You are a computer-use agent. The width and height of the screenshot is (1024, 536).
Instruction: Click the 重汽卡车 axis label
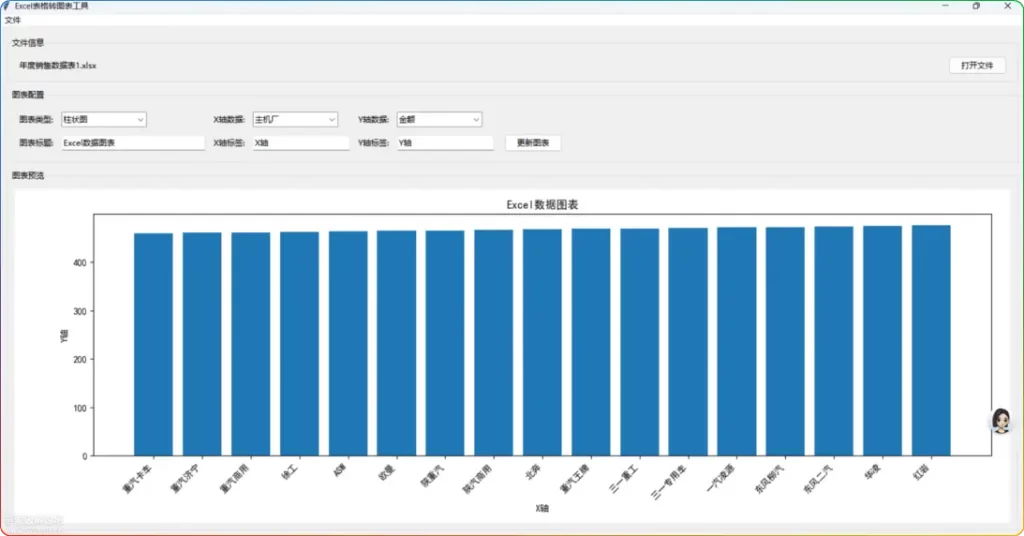tap(138, 479)
